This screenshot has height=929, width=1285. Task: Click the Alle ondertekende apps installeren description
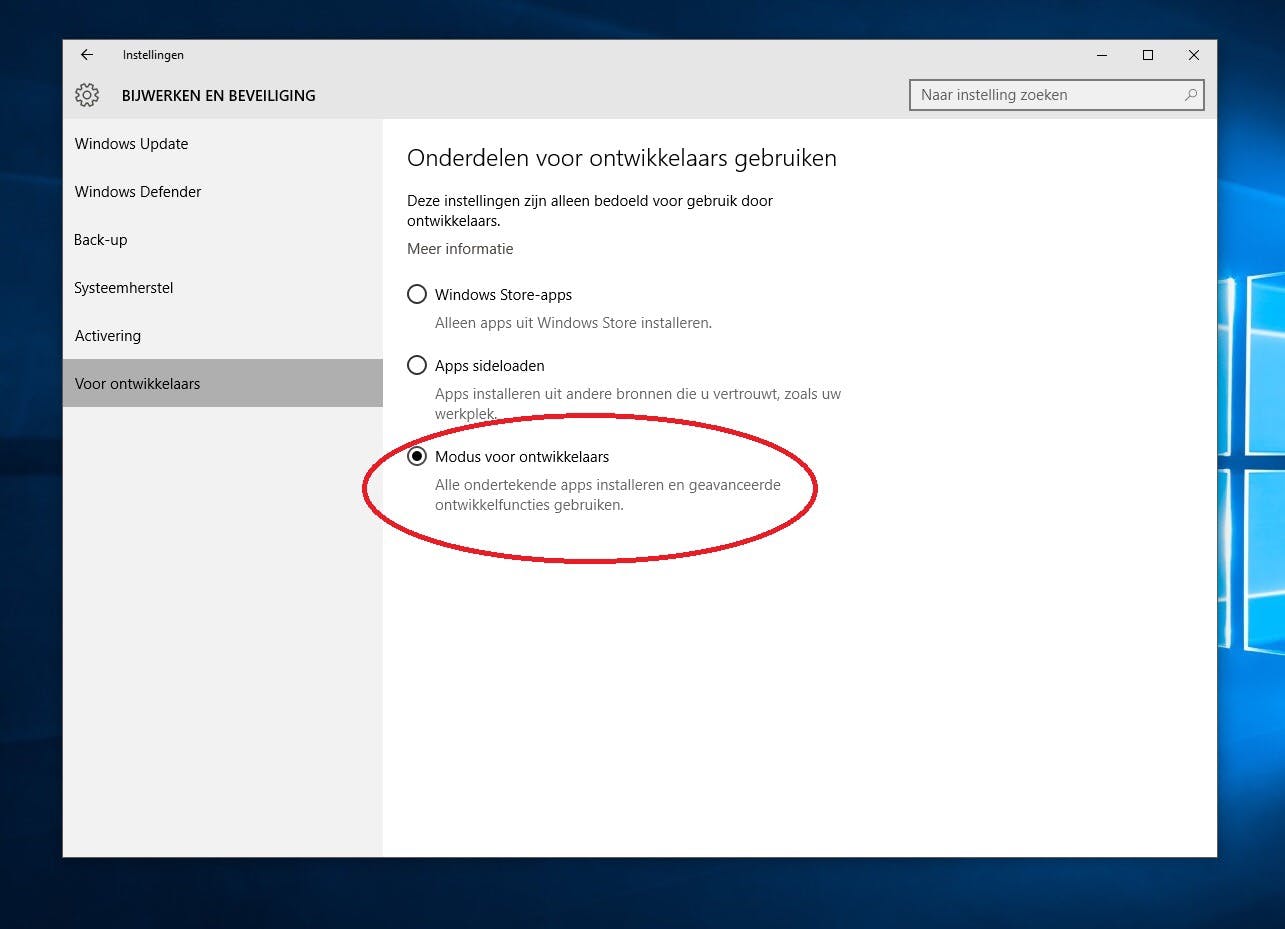click(608, 495)
